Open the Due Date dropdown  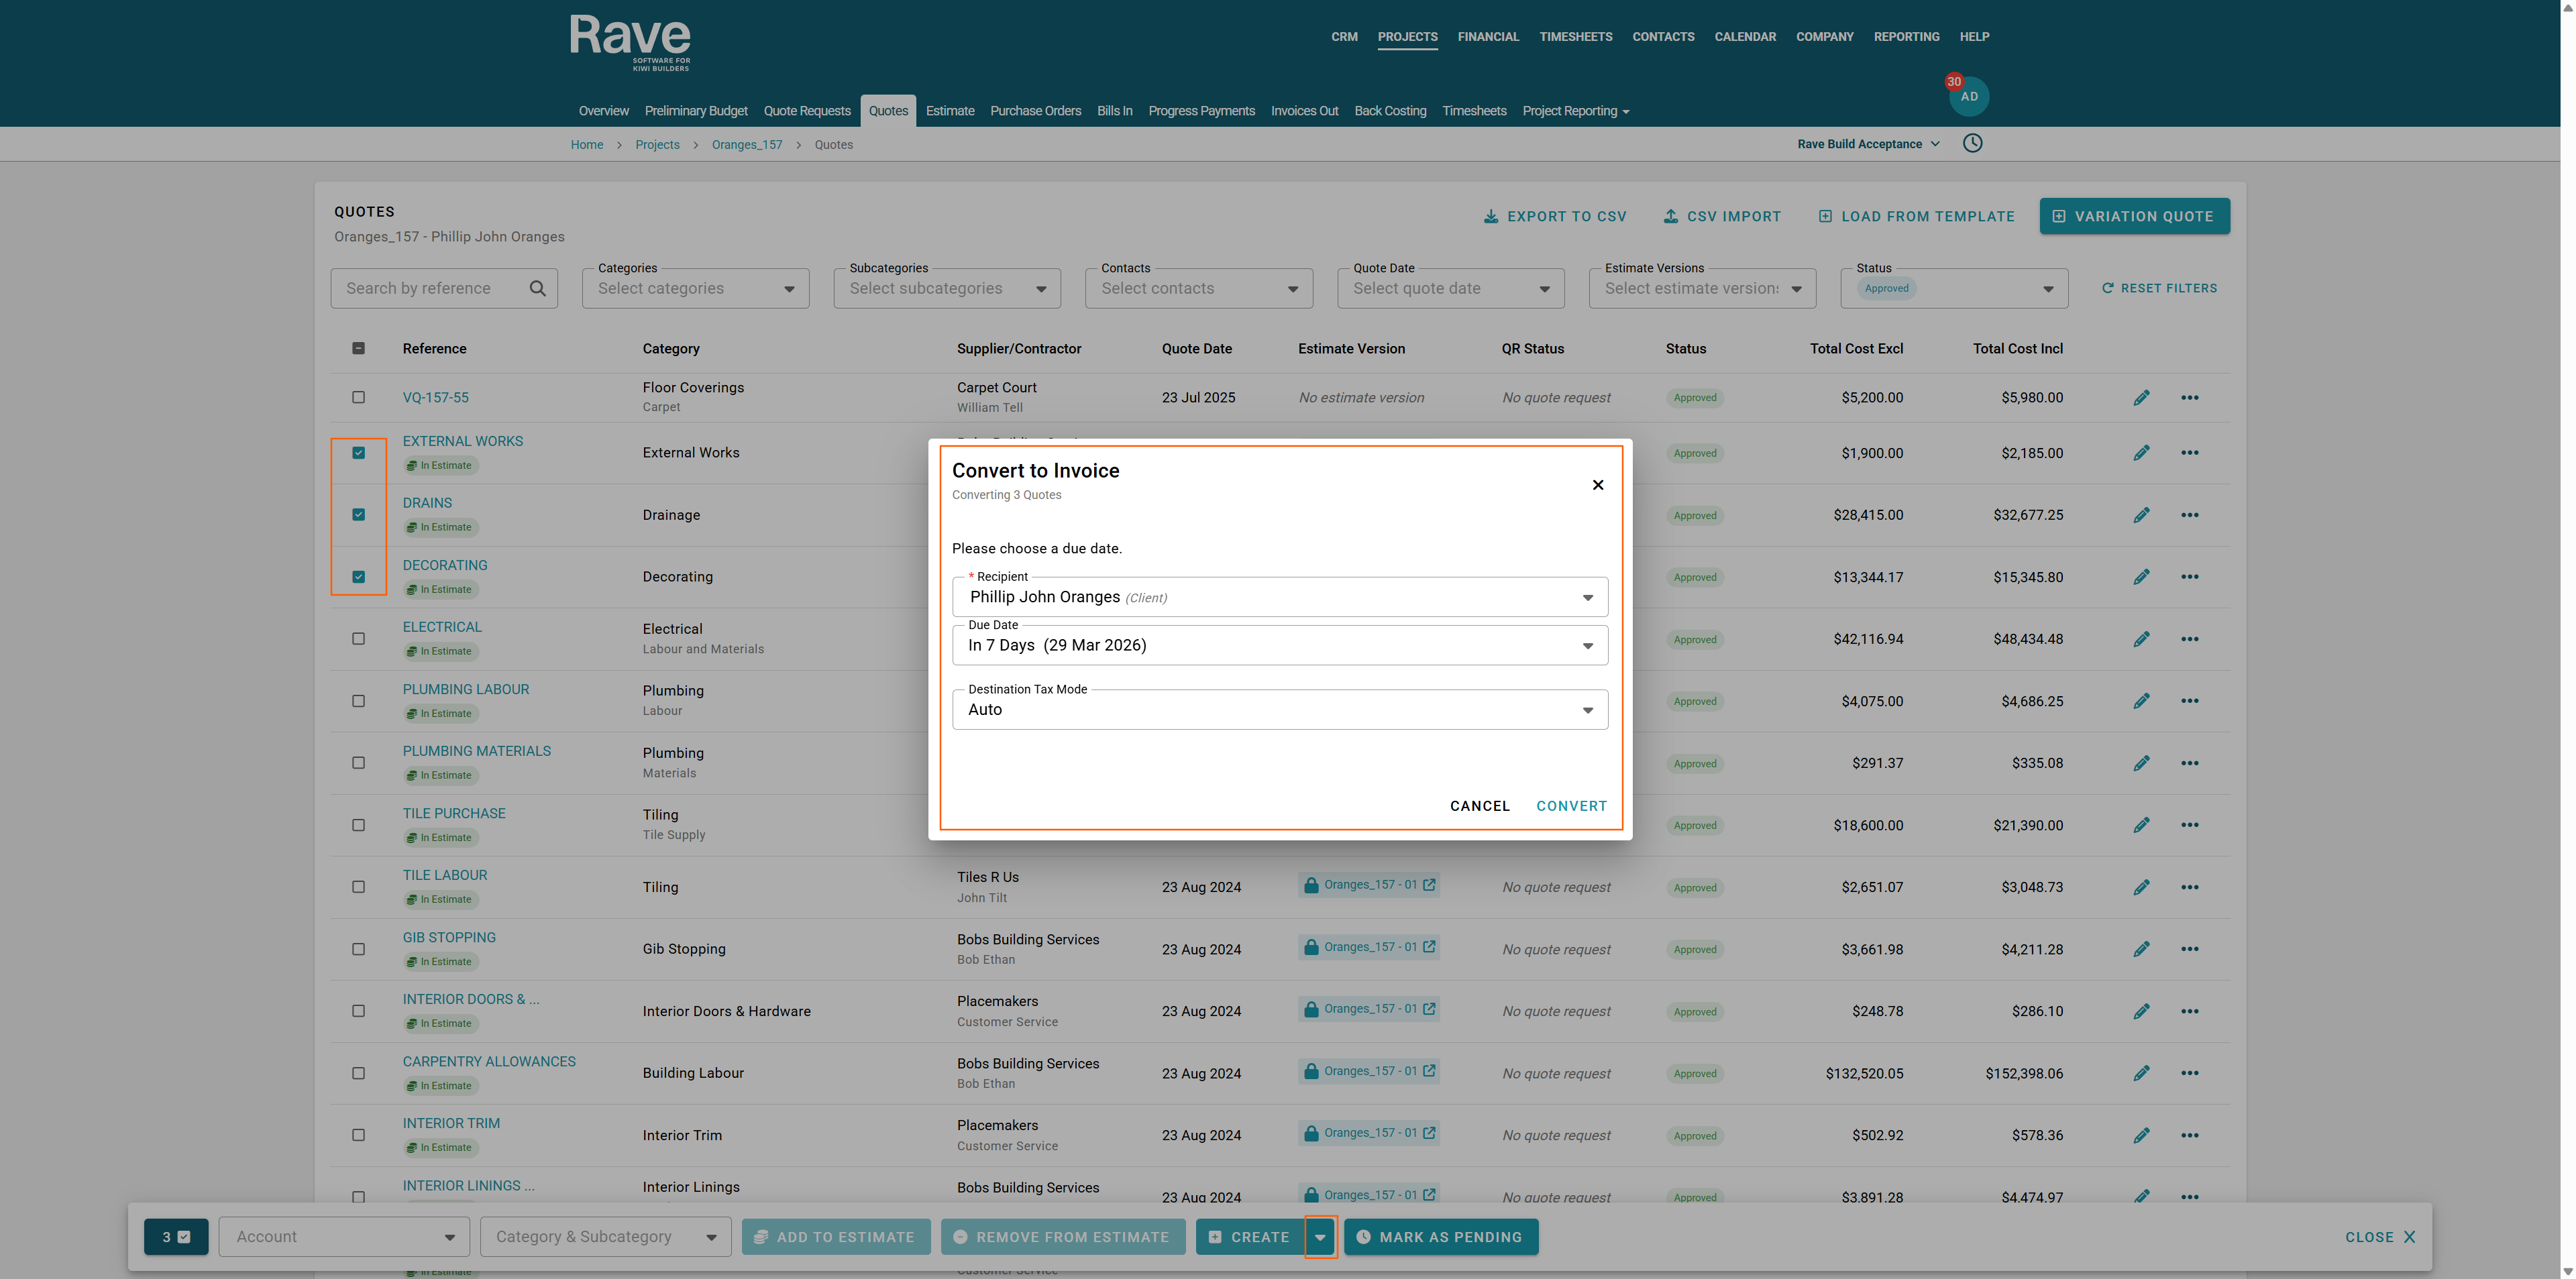(x=1279, y=646)
